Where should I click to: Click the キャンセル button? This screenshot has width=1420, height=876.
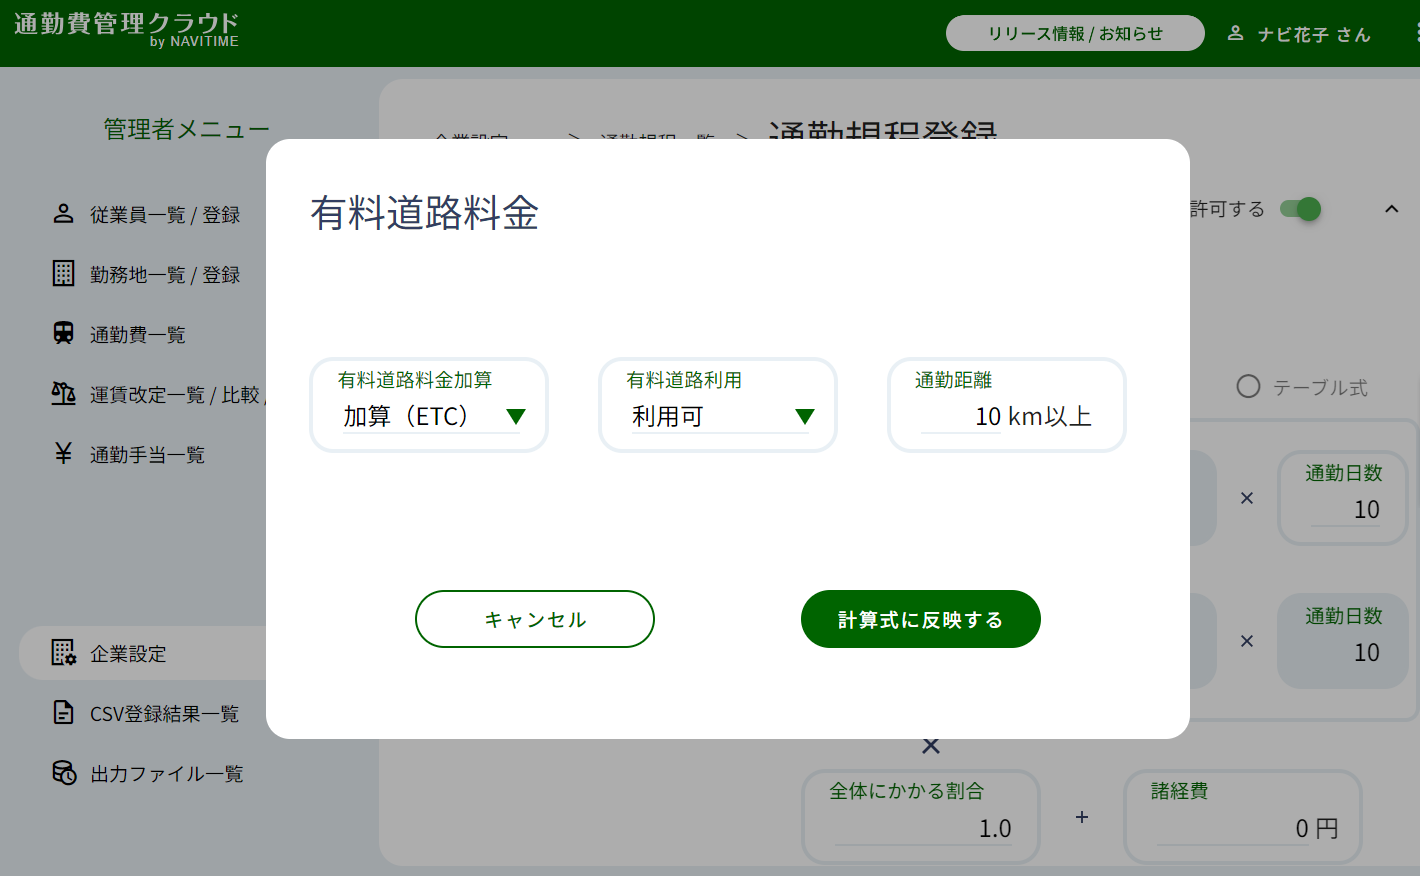click(x=535, y=619)
